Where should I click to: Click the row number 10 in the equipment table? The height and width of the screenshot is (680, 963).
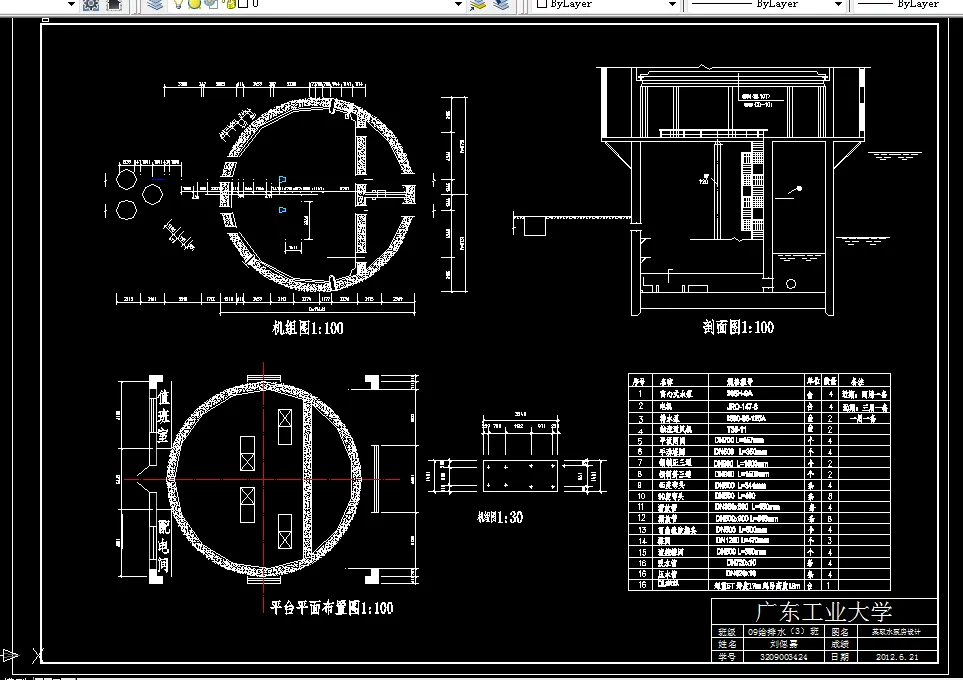coord(641,496)
